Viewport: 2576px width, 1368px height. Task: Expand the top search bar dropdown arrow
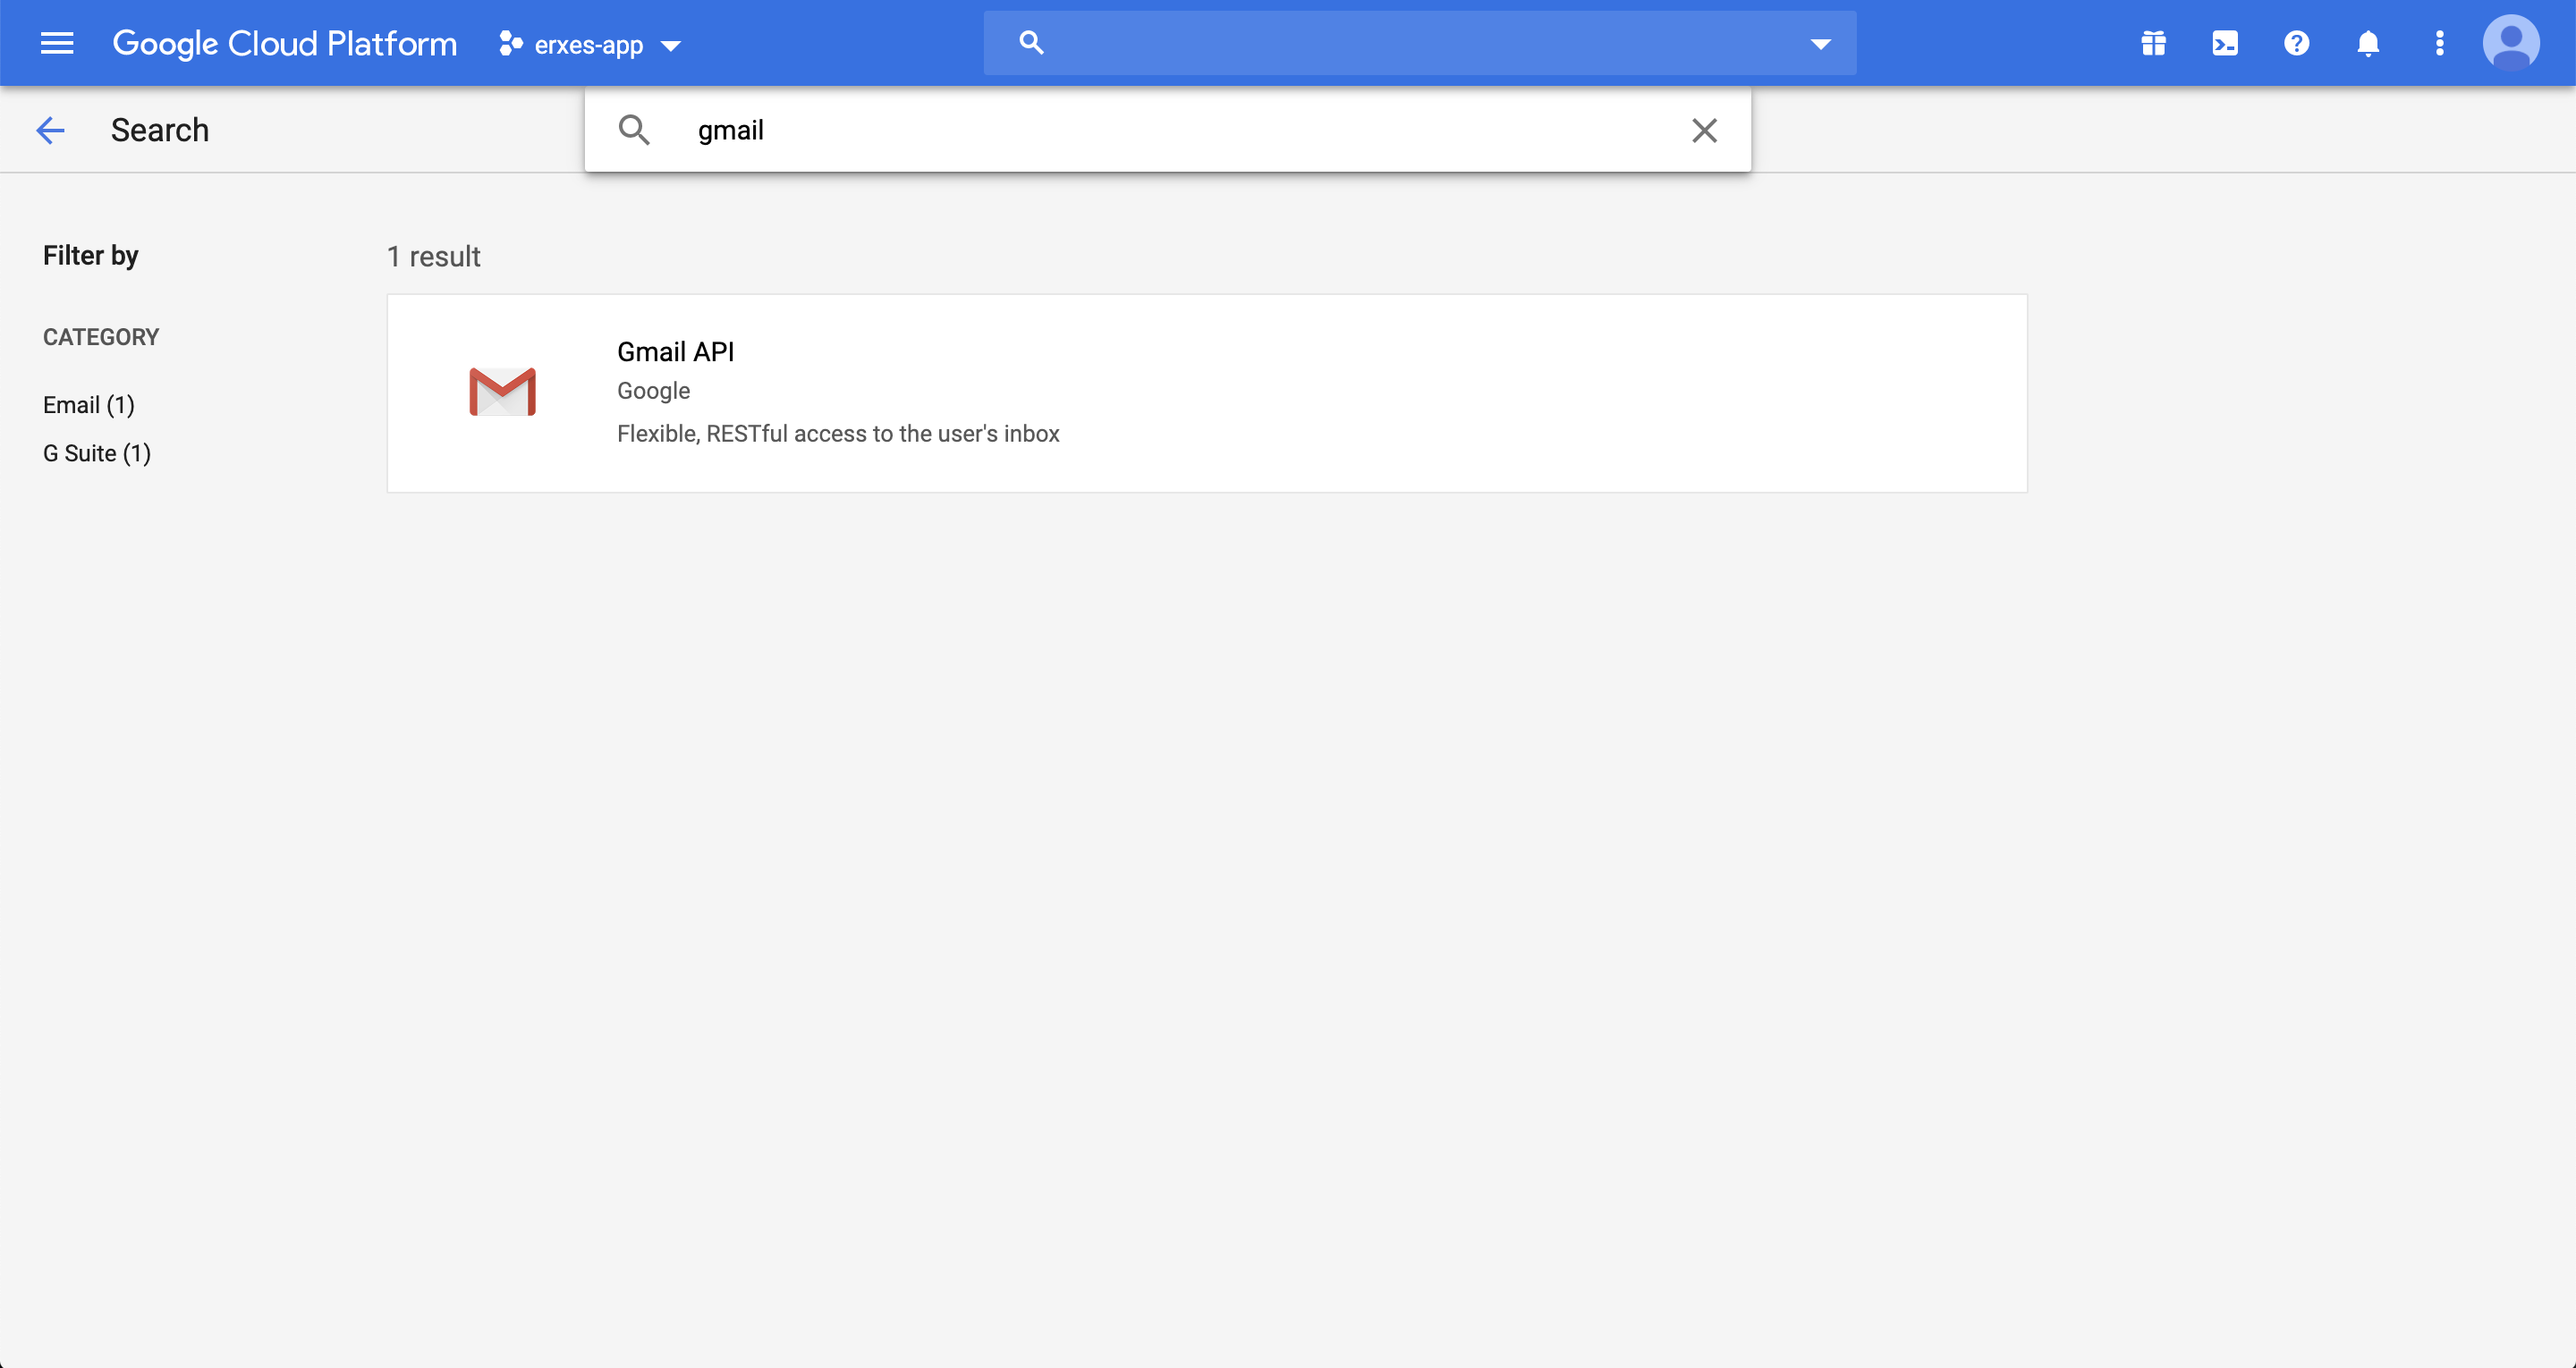coord(1820,43)
